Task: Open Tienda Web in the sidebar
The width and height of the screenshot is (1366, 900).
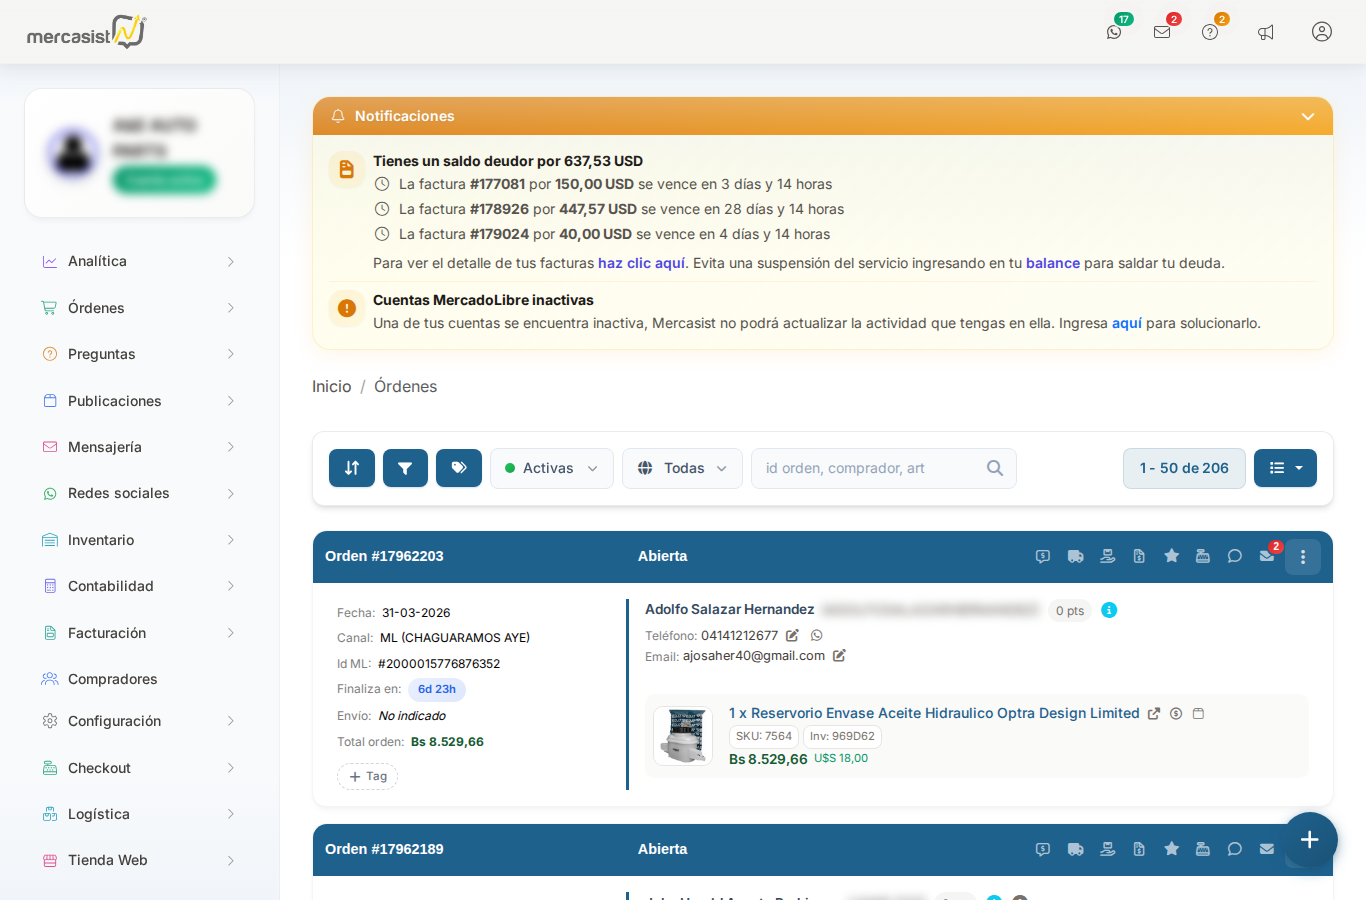Action: click(139, 860)
